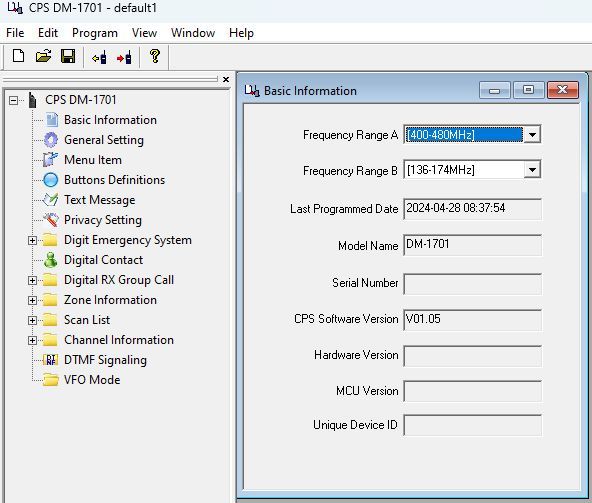Select General Setting in the tree

click(104, 140)
